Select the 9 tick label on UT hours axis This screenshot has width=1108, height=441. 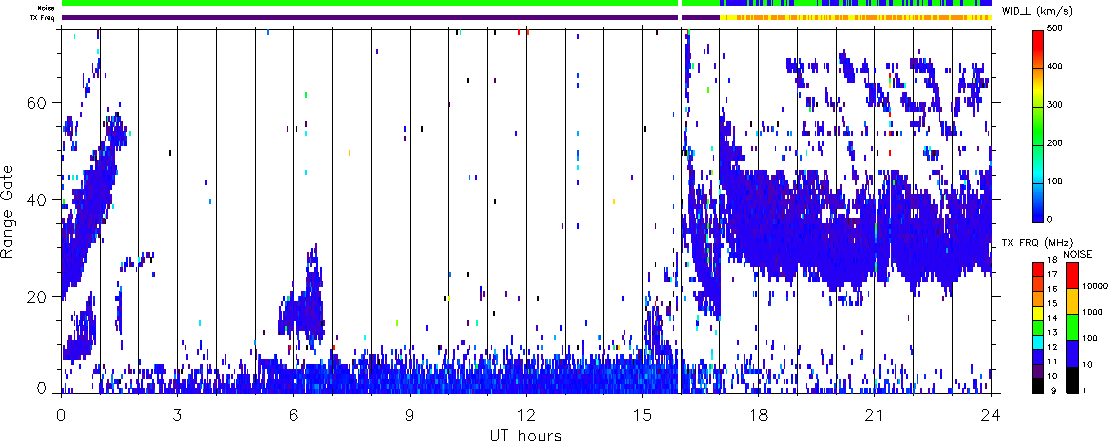click(x=410, y=415)
